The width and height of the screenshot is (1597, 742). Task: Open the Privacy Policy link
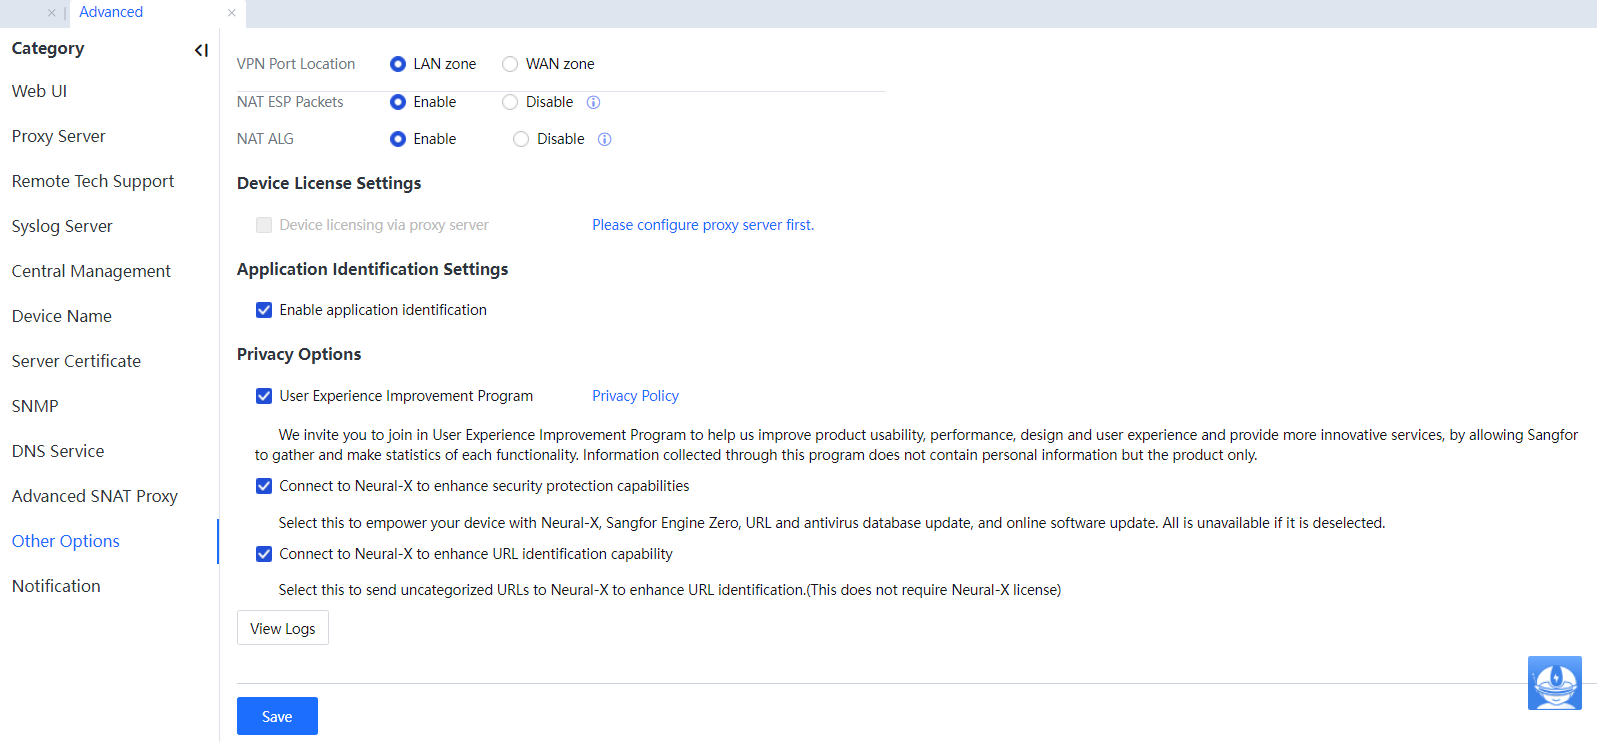(635, 396)
